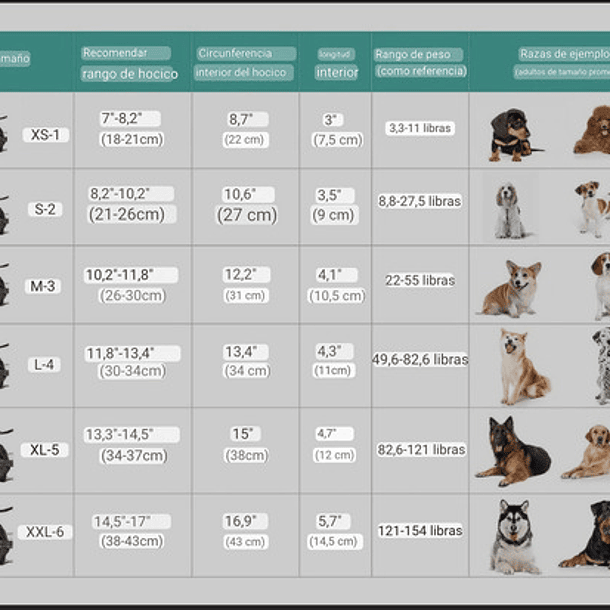Click the '(10,5 cm)' interior length value
Image resolution: width=610 pixels, height=610 pixels.
coord(337,296)
